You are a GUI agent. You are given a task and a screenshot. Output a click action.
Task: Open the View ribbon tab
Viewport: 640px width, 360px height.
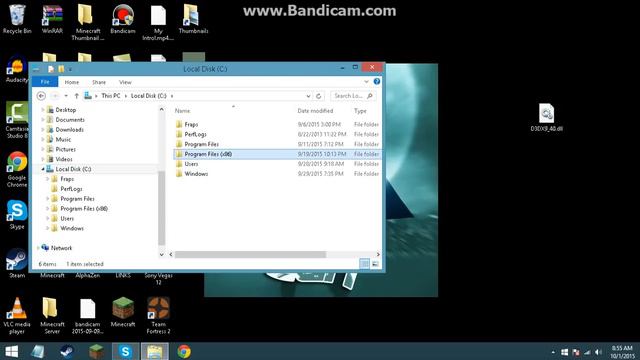125,82
